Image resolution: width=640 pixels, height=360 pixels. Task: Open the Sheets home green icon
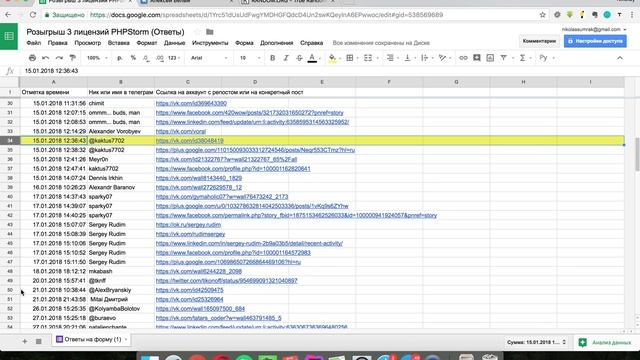pos(9,36)
